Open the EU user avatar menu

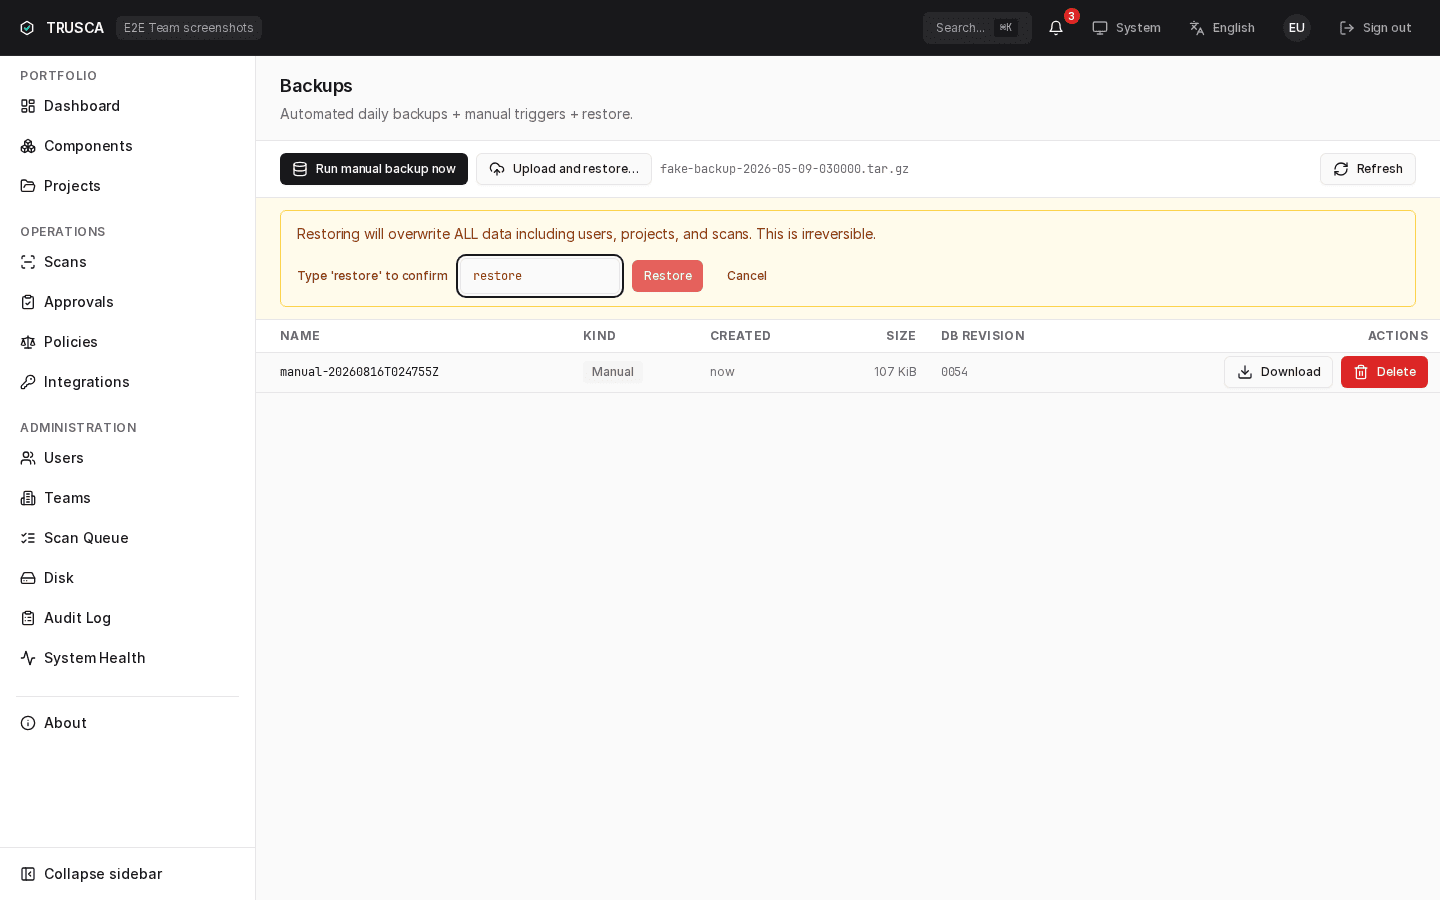click(x=1297, y=28)
